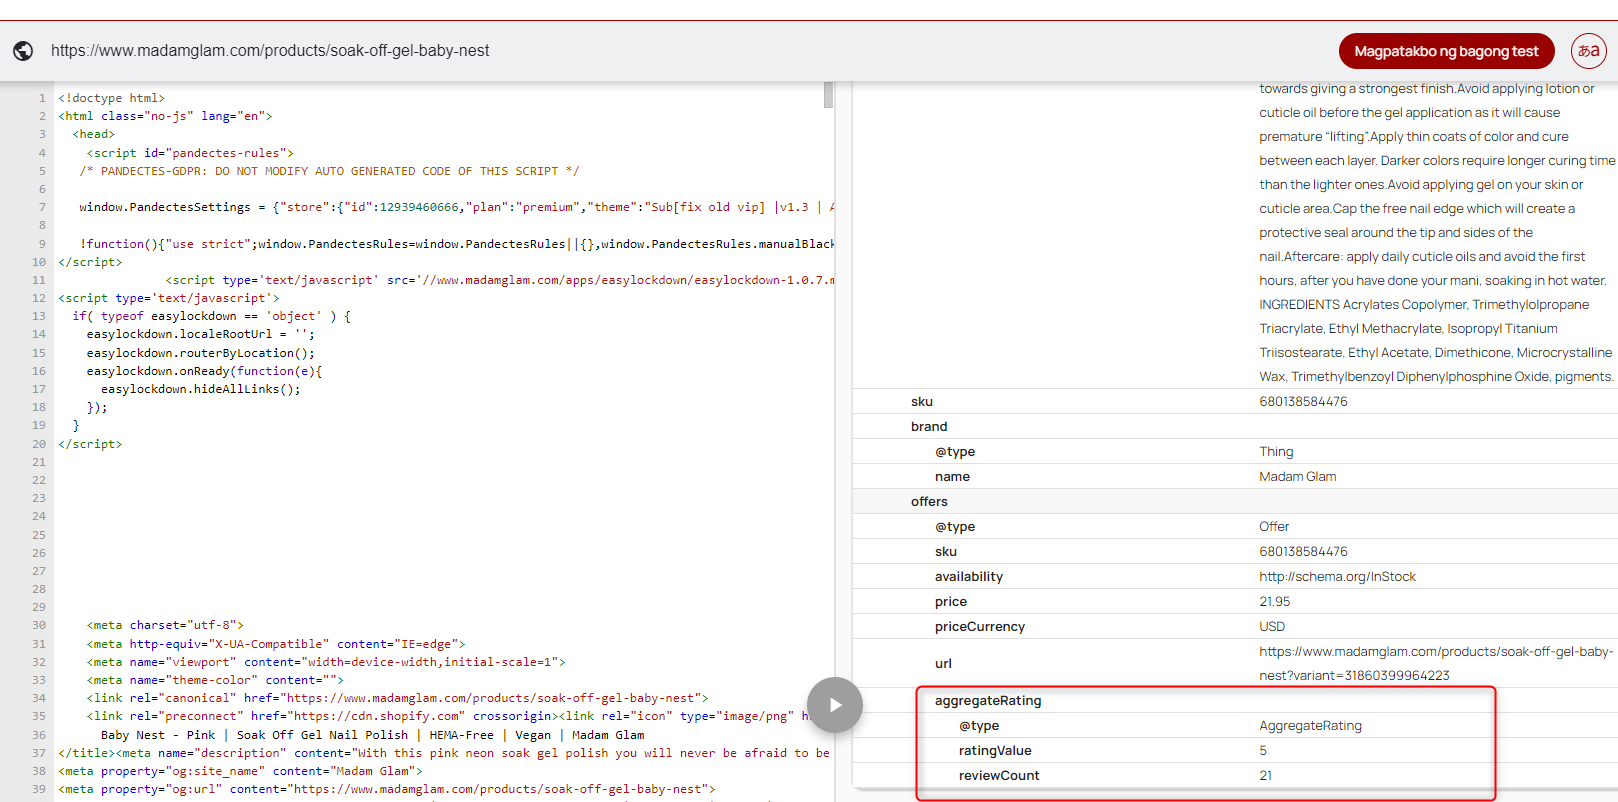Viewport: 1618px width, 802px height.
Task: Click the availability label
Action: coord(969,577)
